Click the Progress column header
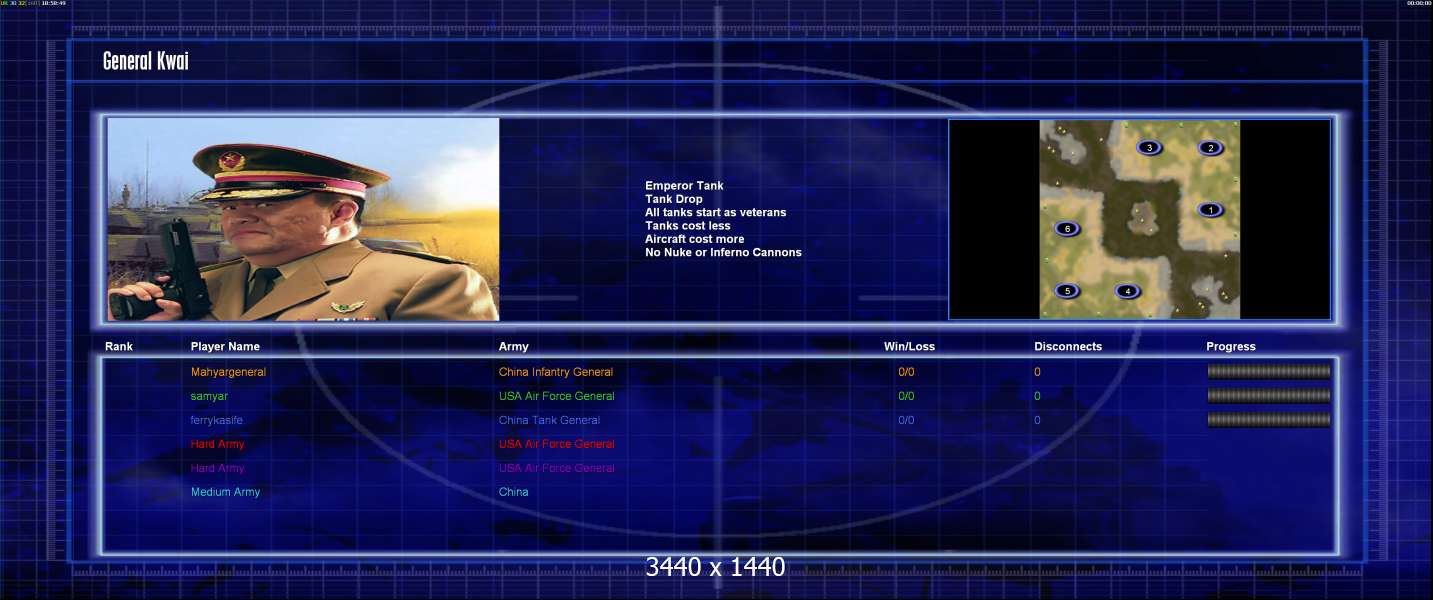Image resolution: width=1433 pixels, height=600 pixels. (x=1231, y=347)
